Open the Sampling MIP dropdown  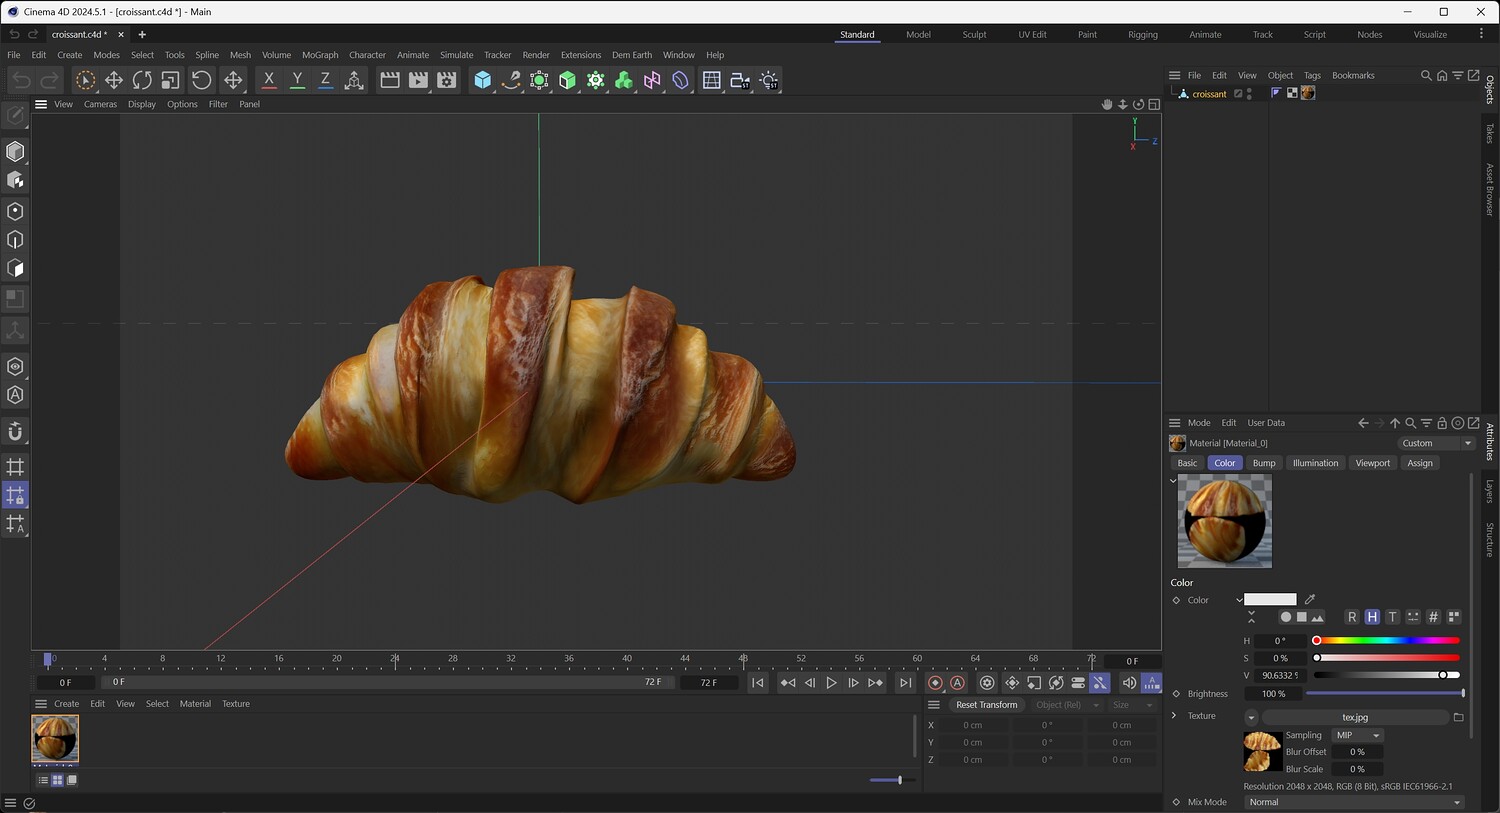[1357, 735]
